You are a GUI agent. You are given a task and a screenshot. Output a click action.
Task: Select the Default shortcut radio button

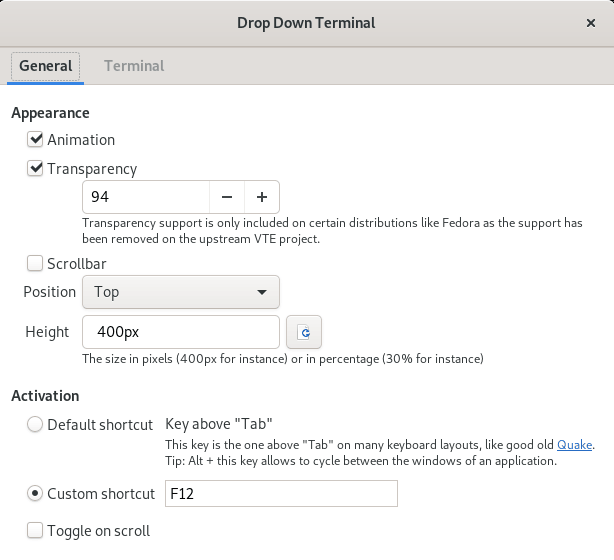coord(35,424)
